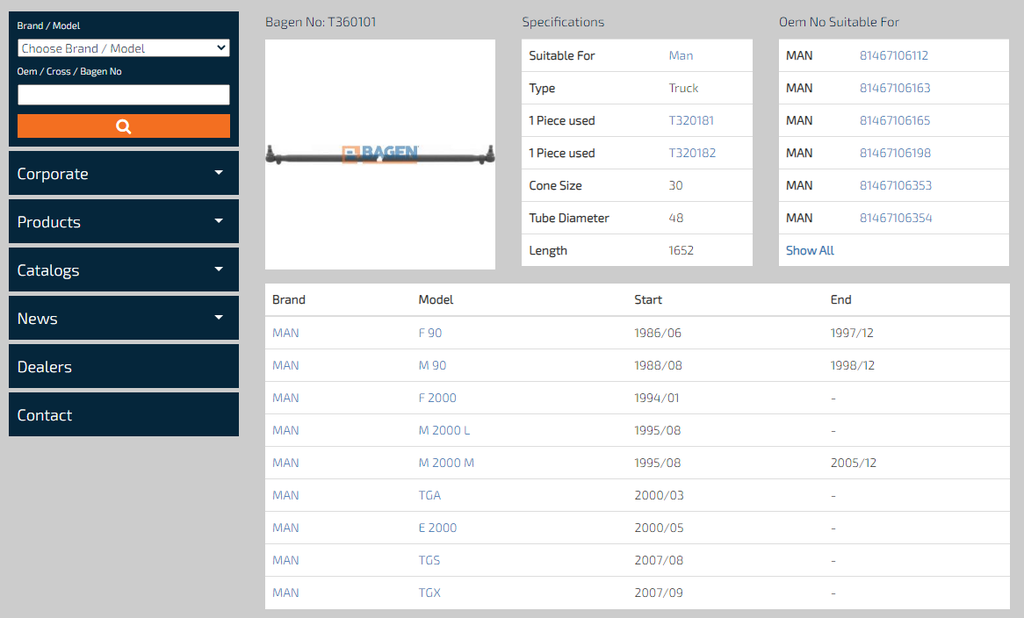Open the M 90 model link
The image size is (1024, 618).
pos(432,365)
